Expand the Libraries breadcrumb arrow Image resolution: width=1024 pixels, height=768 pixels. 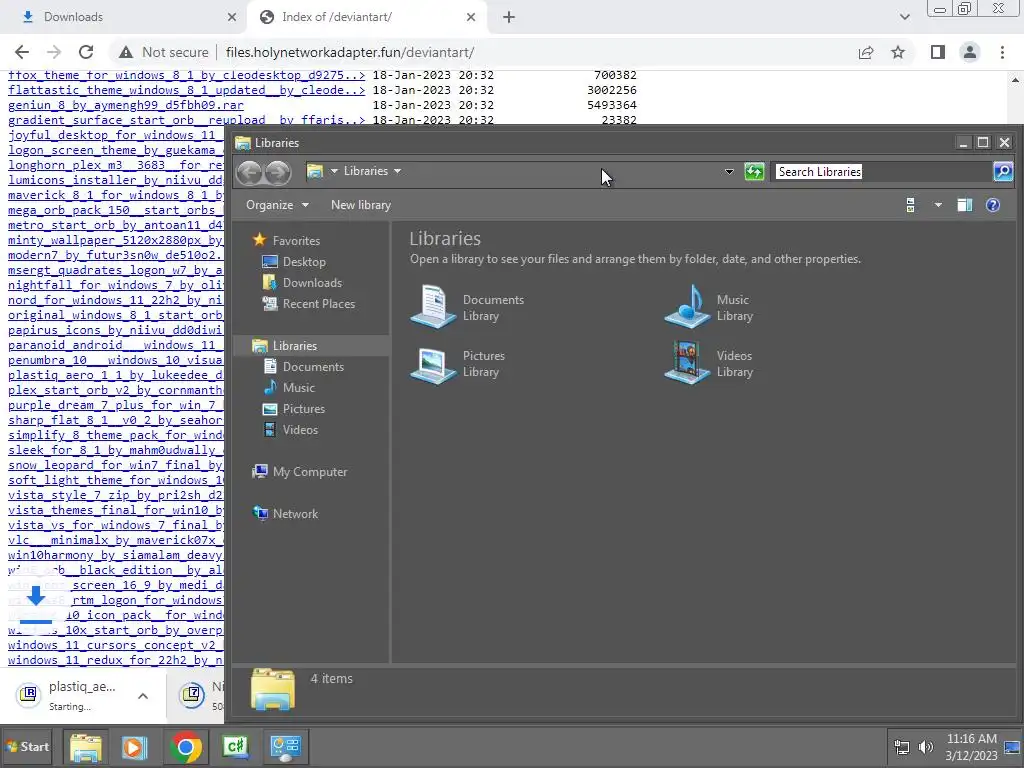pyautogui.click(x=397, y=171)
